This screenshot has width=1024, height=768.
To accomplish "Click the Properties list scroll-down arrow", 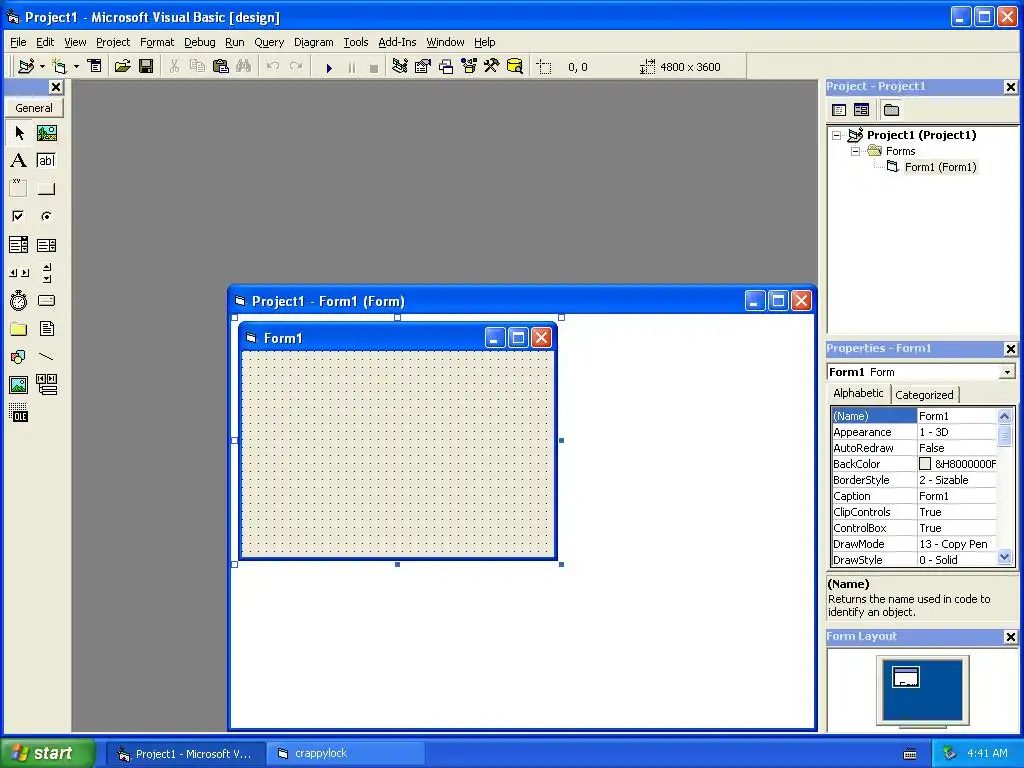I will [x=1004, y=558].
